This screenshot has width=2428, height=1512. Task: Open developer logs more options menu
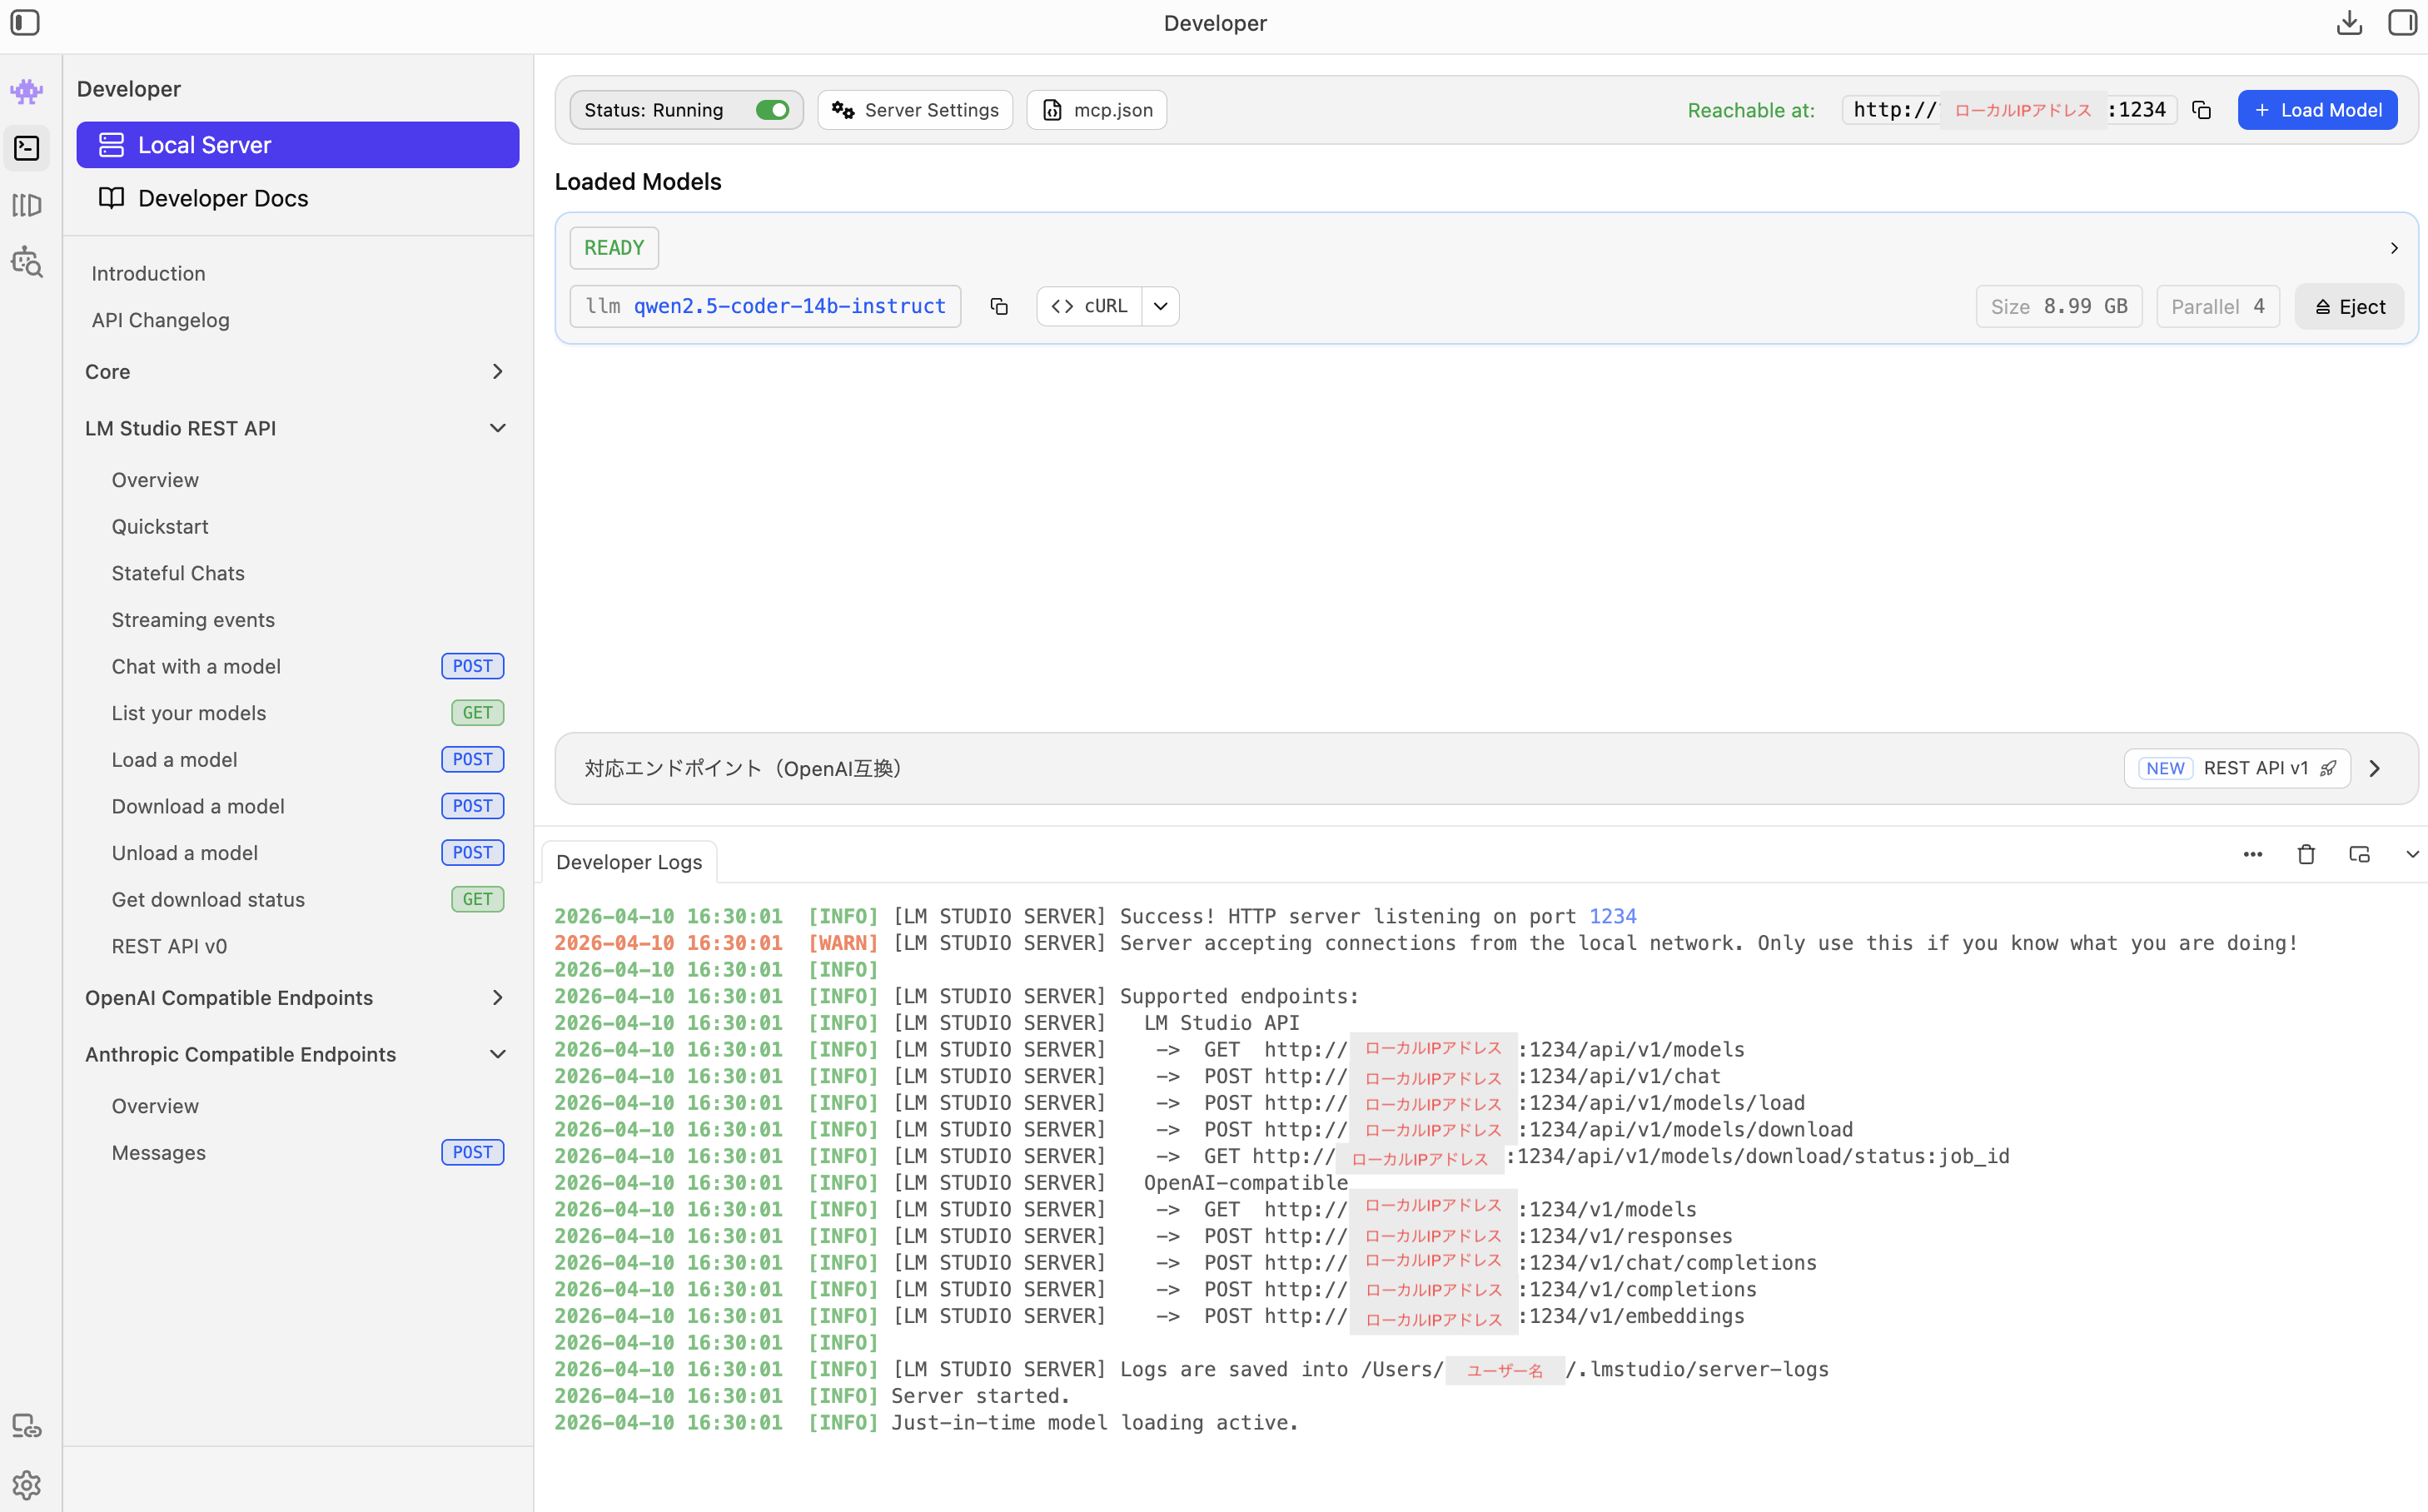click(x=2252, y=854)
